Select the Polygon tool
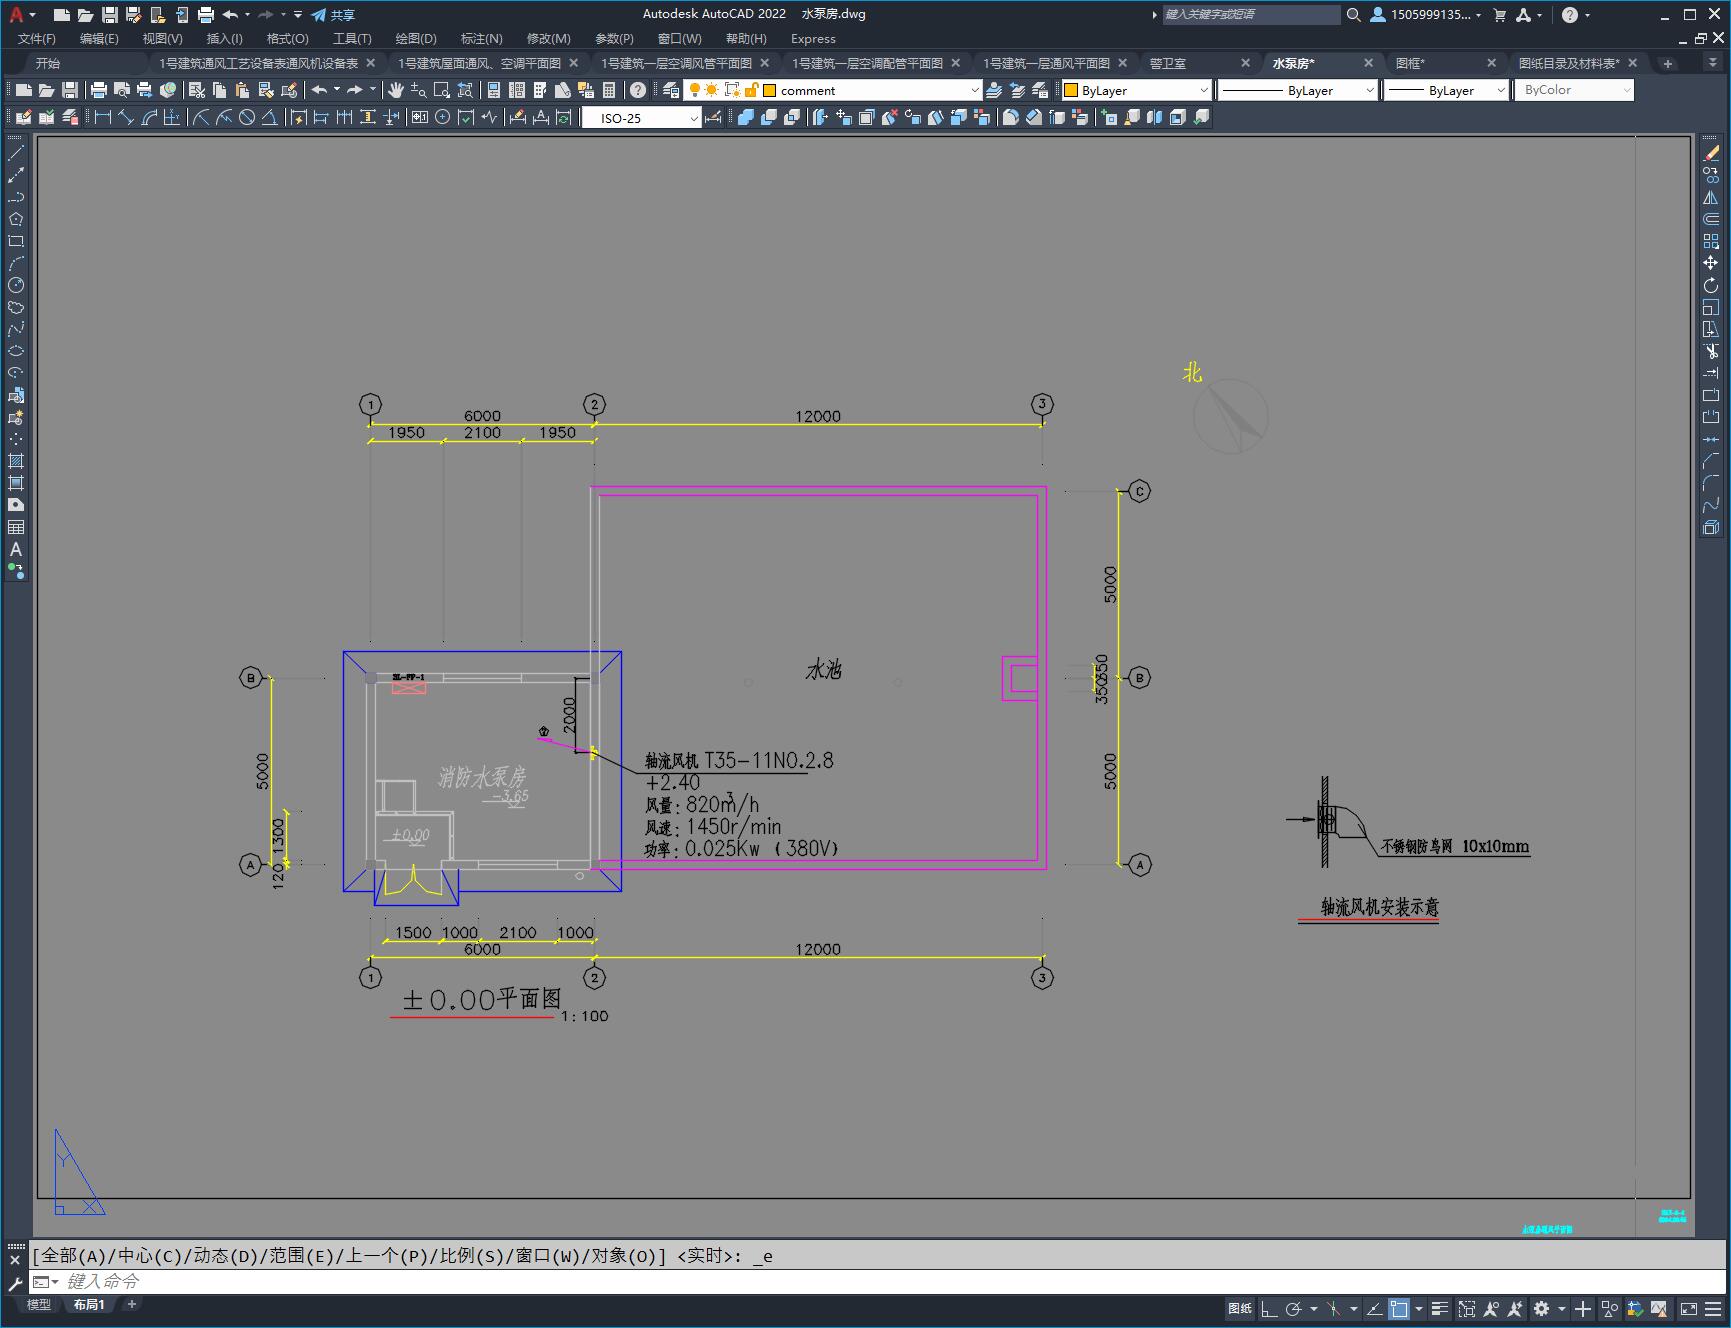 tap(16, 219)
